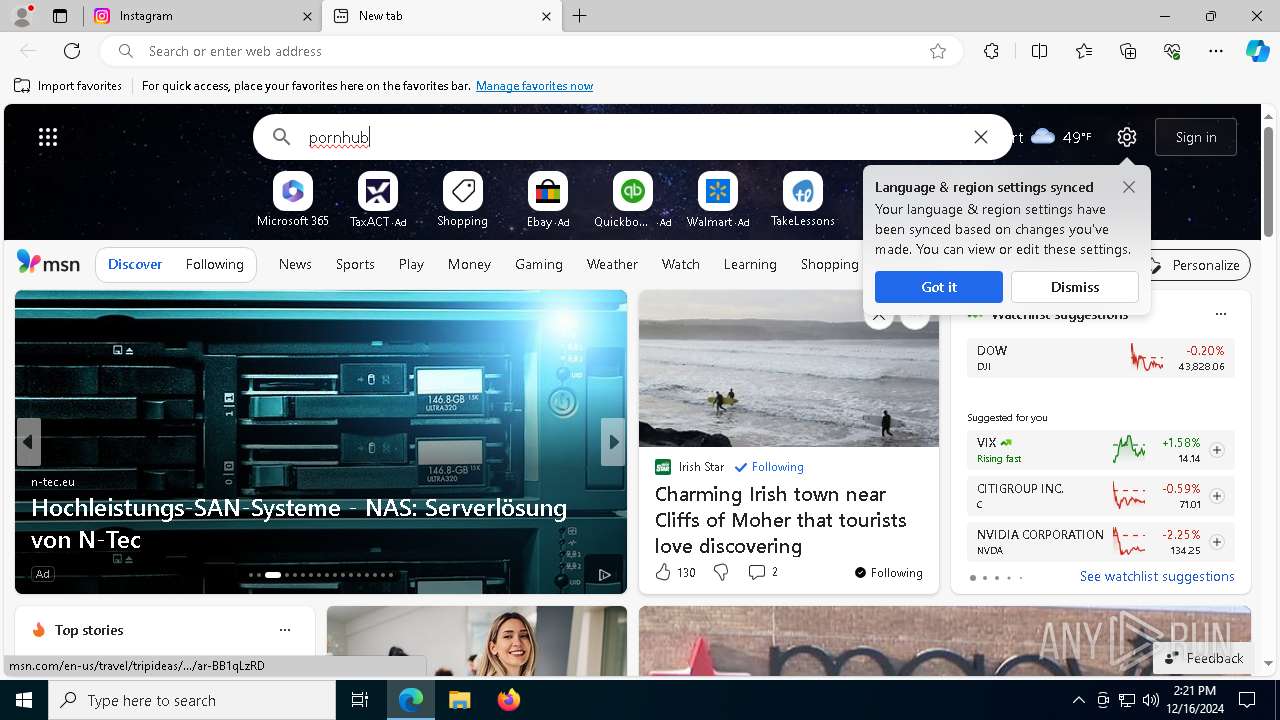This screenshot has width=1280, height=720.
Task: Click Got it in sync popup
Action: (939, 287)
